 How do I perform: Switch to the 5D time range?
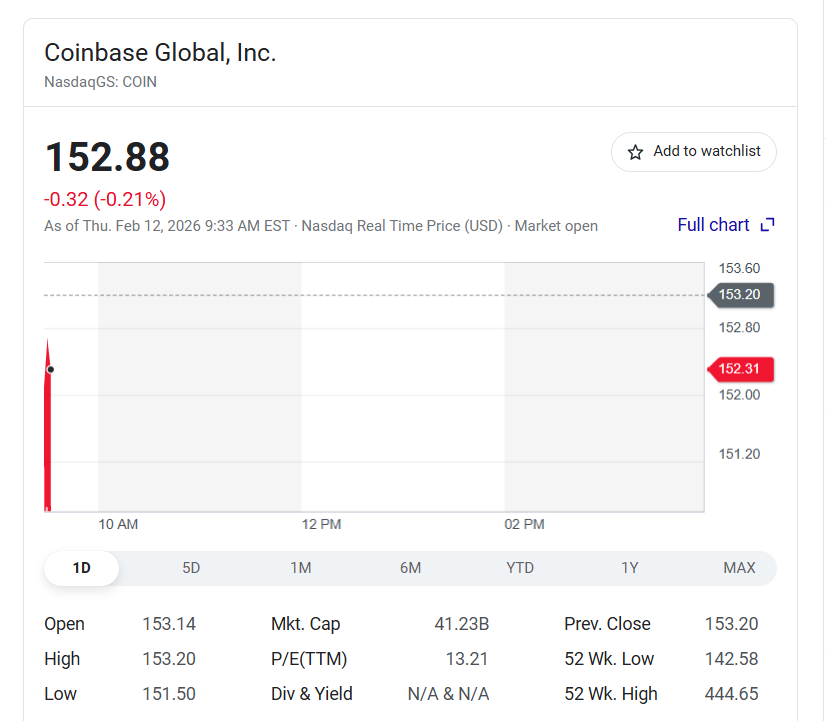[x=191, y=568]
